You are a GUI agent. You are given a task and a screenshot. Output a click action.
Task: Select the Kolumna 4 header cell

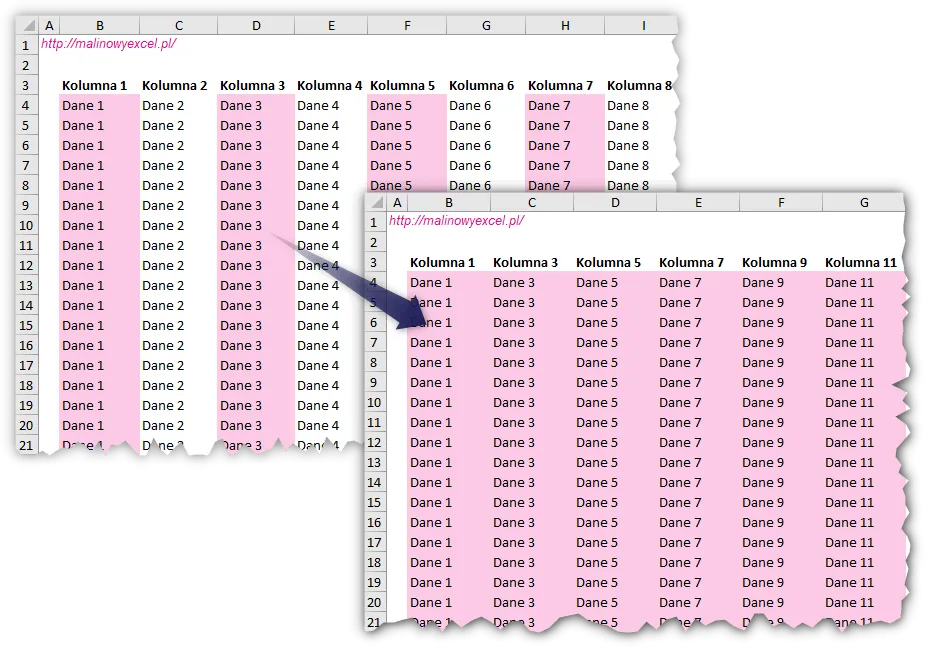click(x=329, y=86)
